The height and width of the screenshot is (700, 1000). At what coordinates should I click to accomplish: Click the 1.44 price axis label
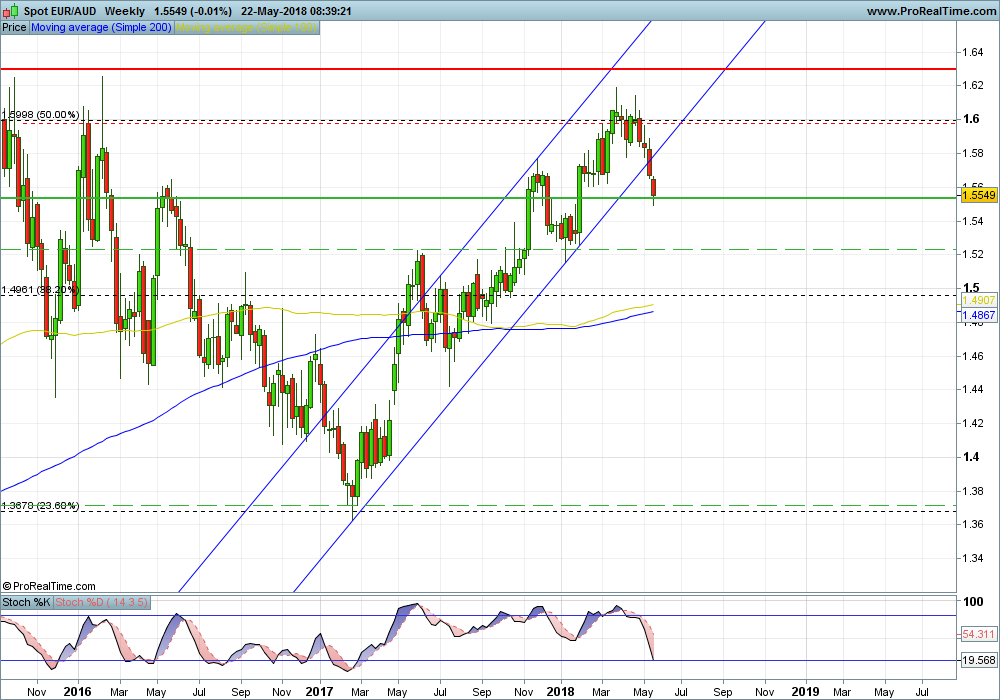point(973,389)
